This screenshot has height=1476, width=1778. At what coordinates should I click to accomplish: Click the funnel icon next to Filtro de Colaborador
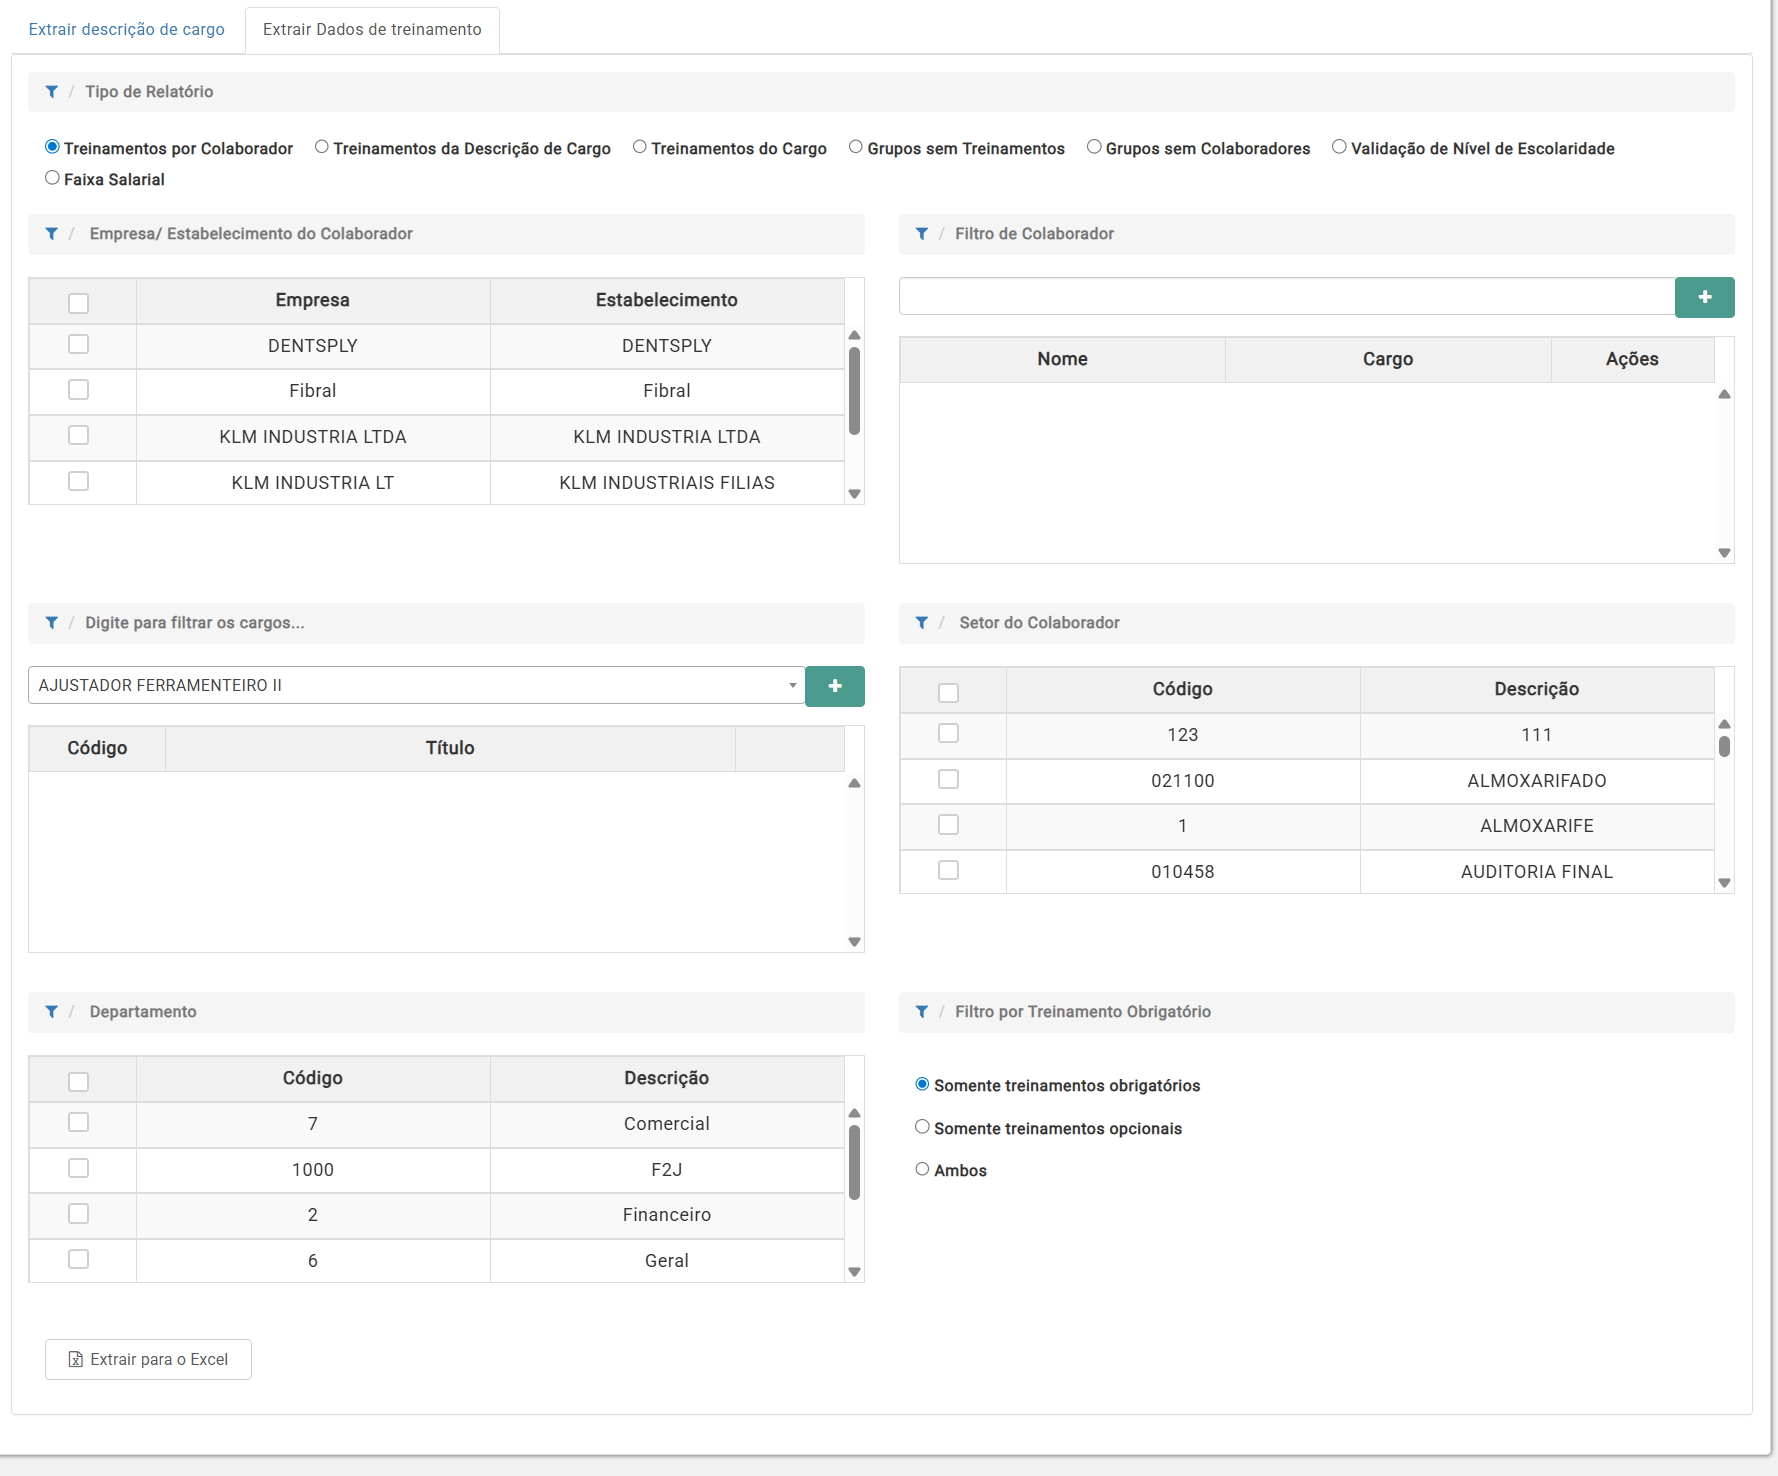(922, 234)
